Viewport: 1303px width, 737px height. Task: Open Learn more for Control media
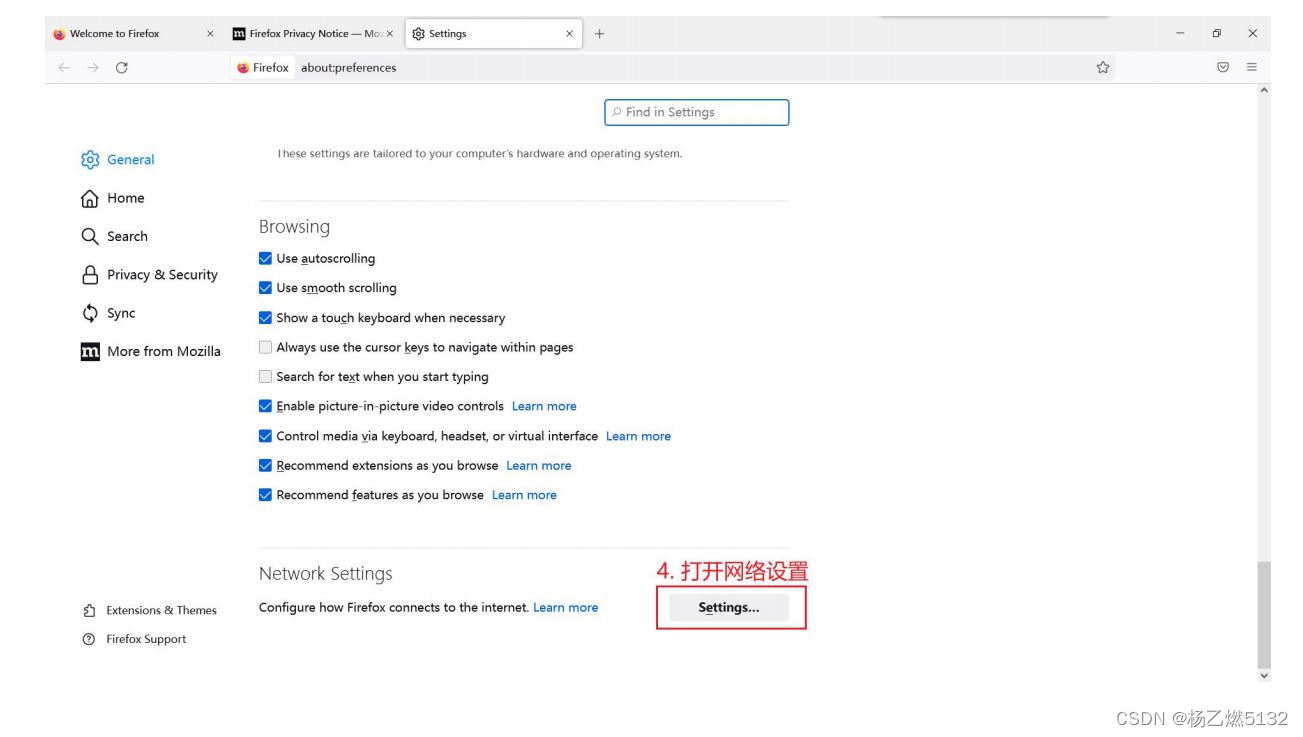[638, 436]
